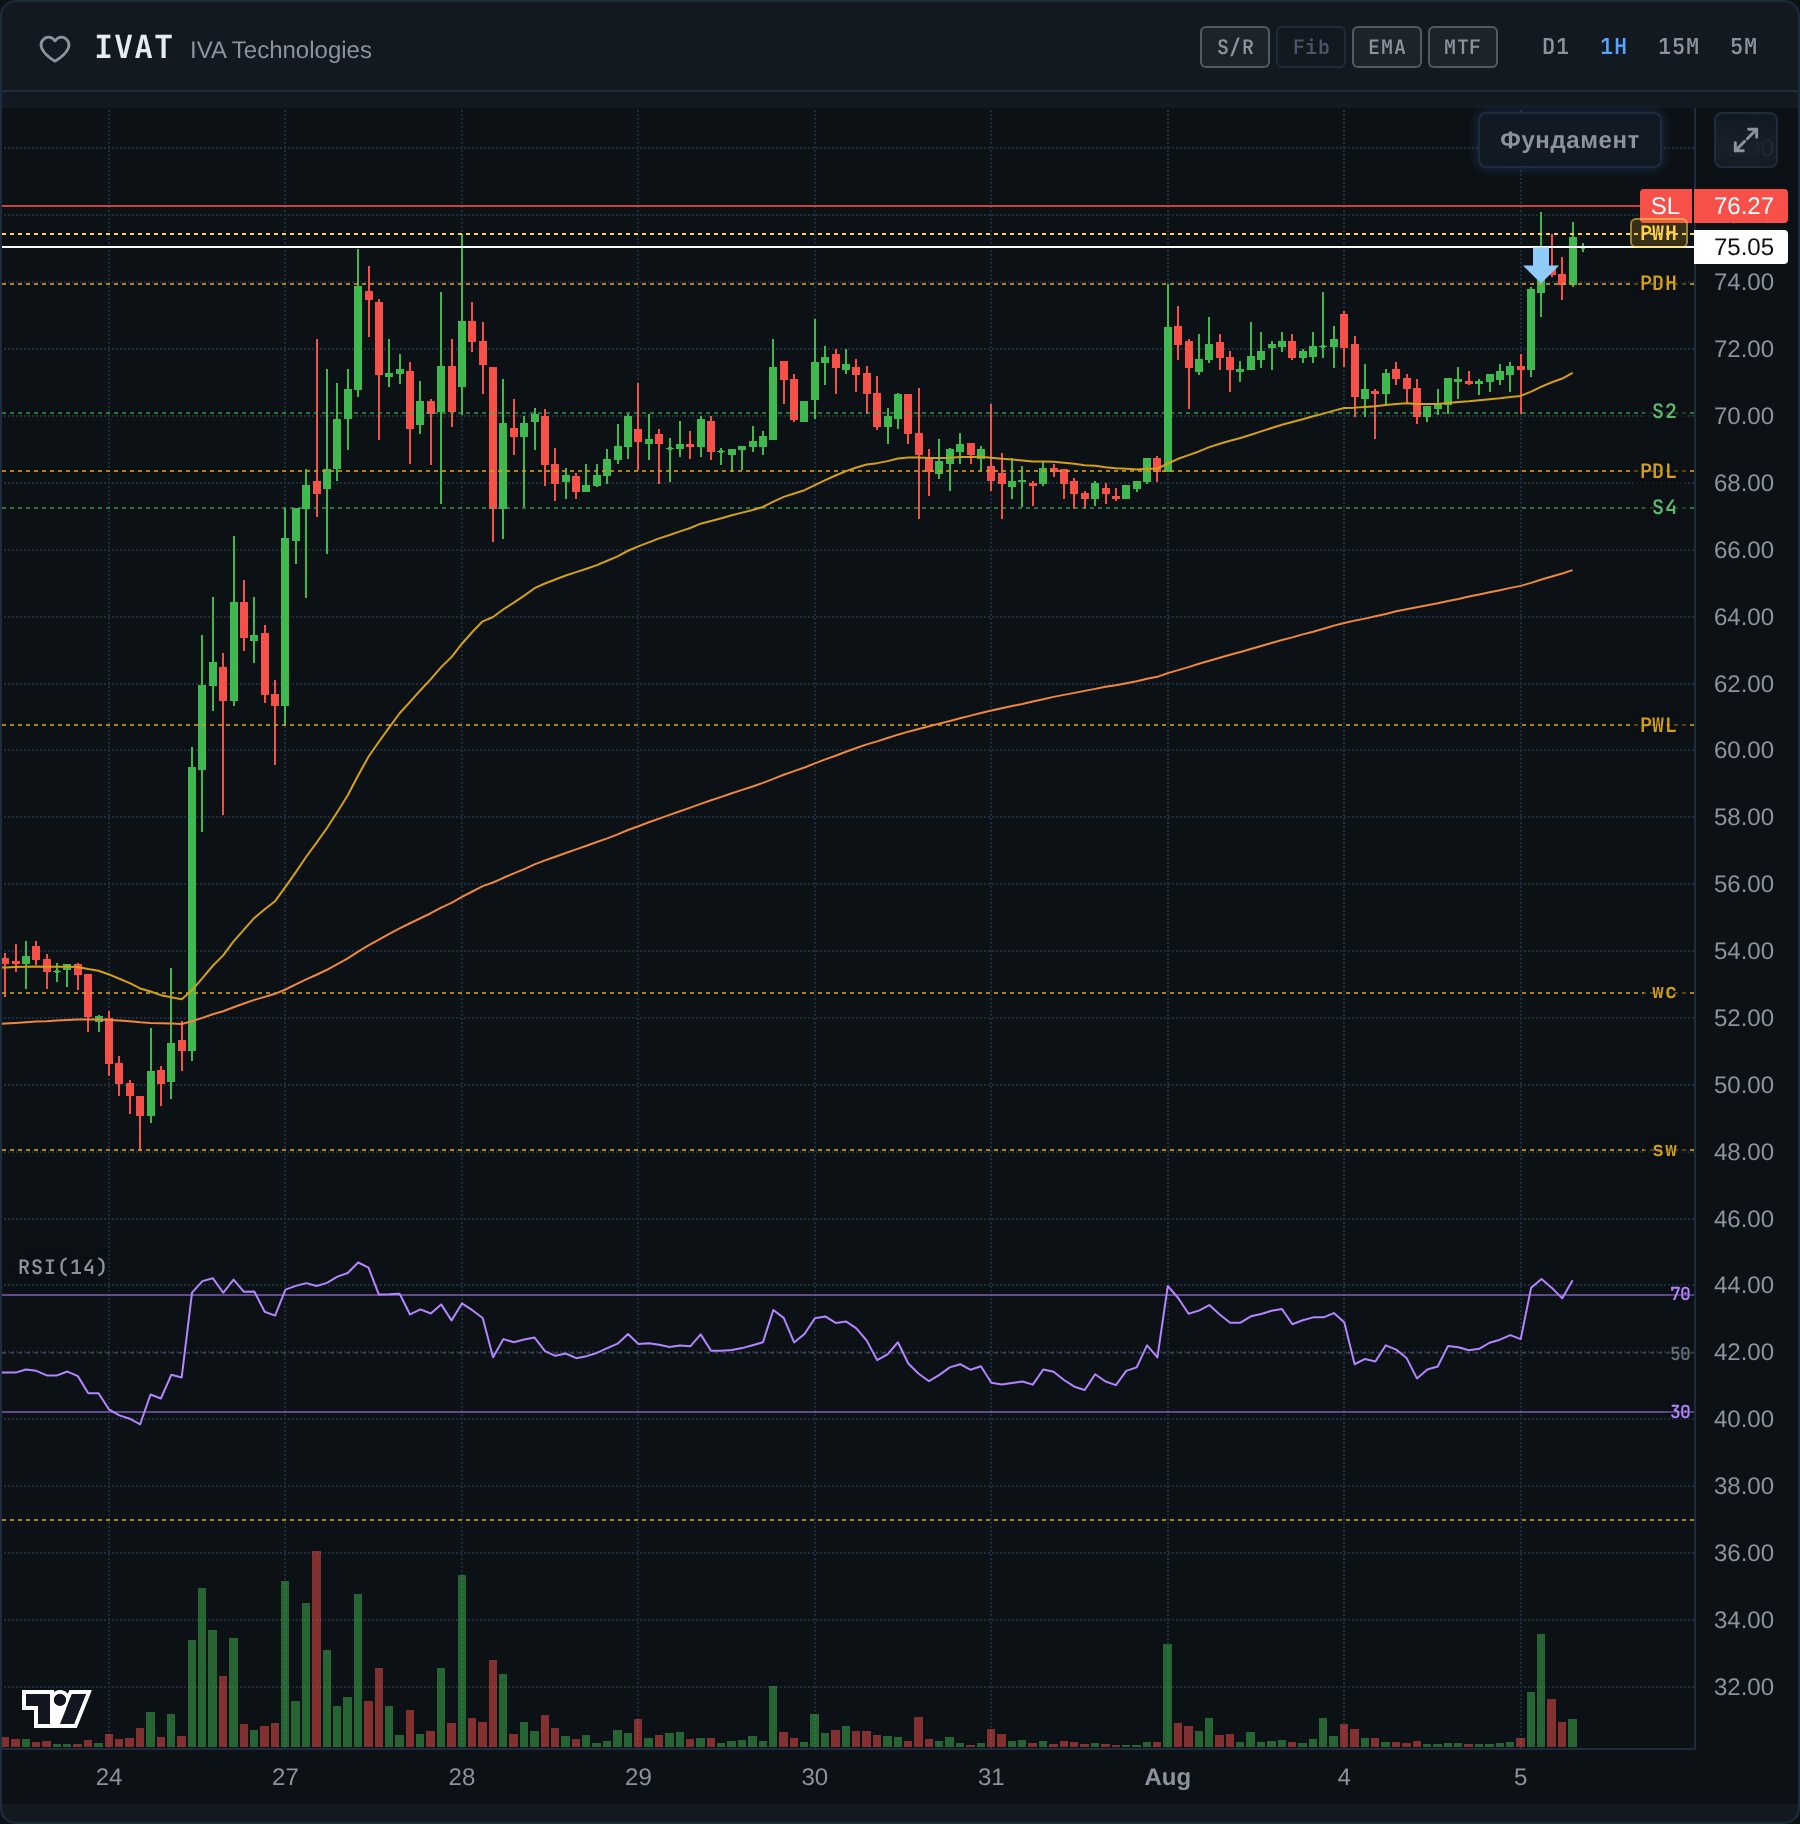This screenshot has height=1824, width=1800.
Task: Click the PWL level label
Action: (1658, 724)
